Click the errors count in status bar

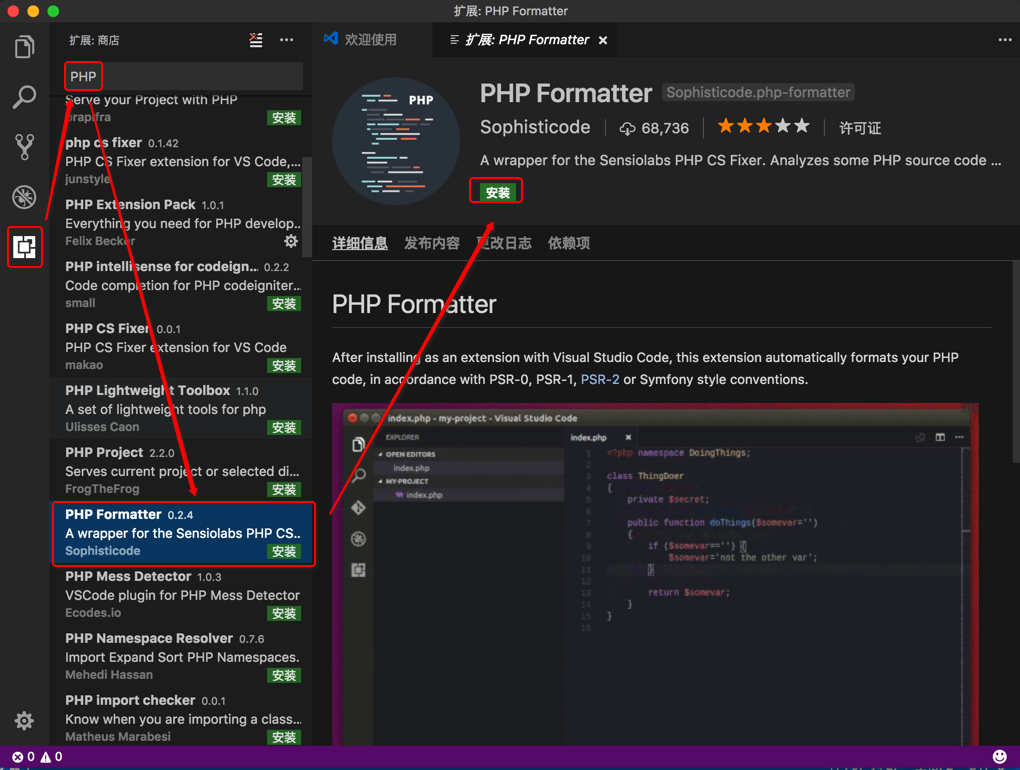(x=23, y=757)
